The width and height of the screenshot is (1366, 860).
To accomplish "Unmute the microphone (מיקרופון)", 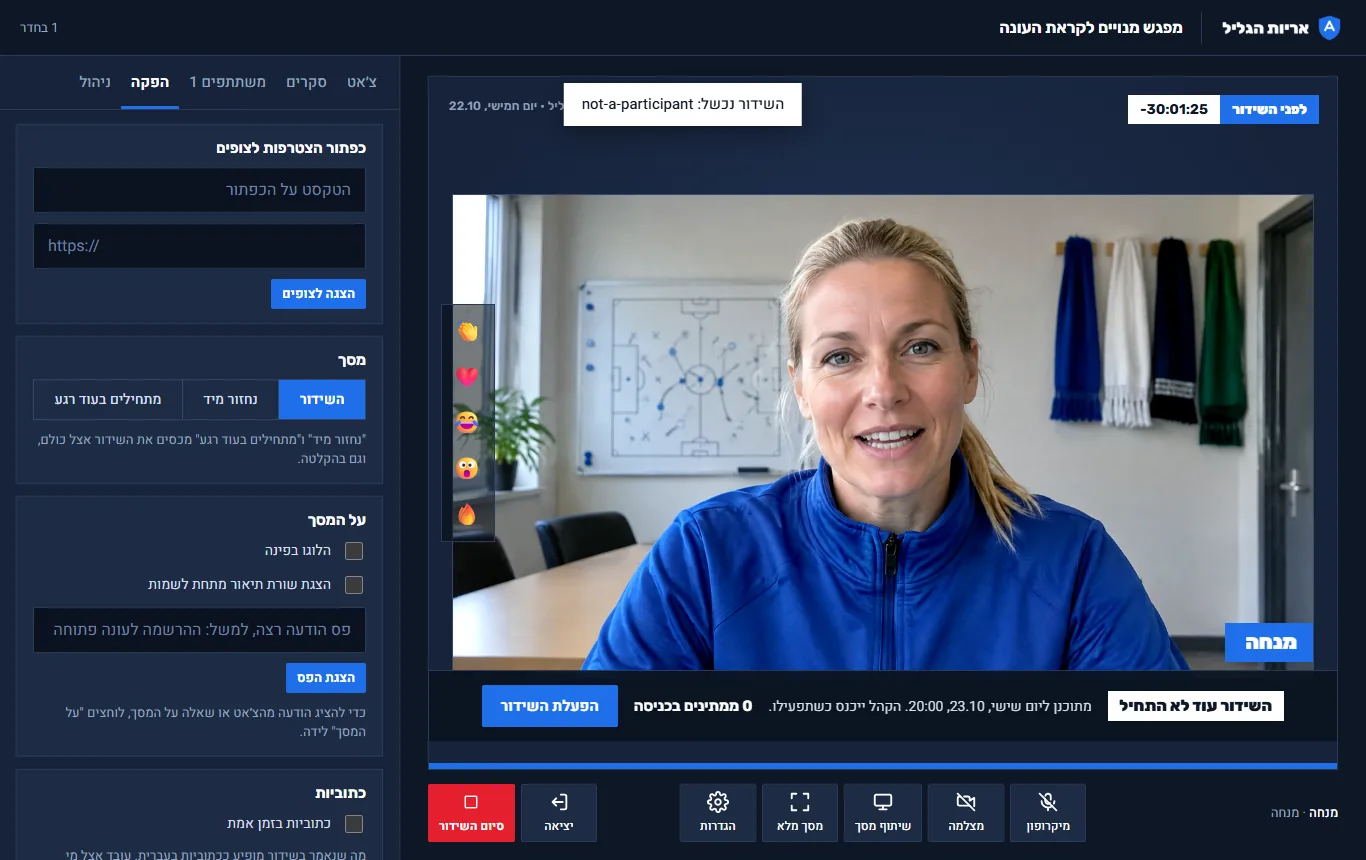I will (1047, 812).
